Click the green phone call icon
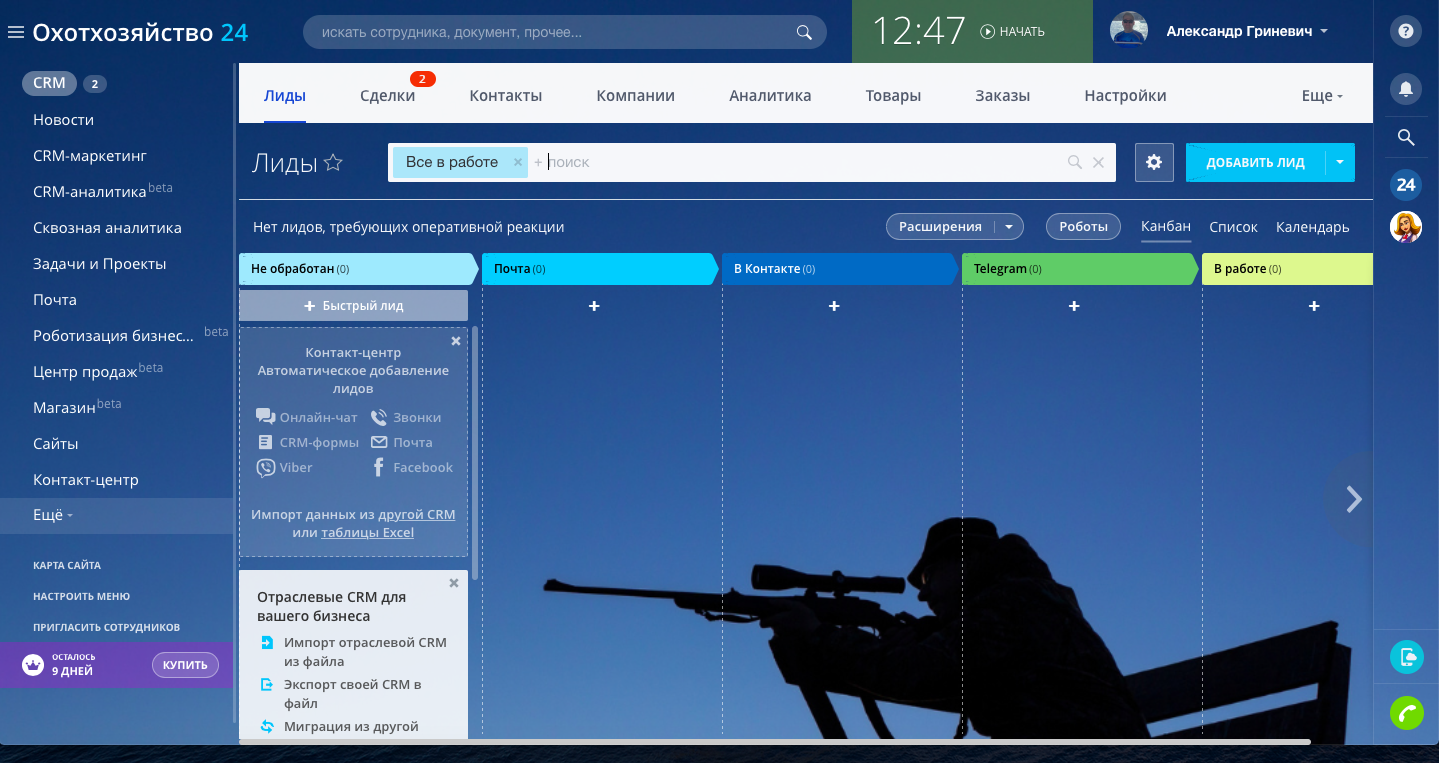Image resolution: width=1439 pixels, height=763 pixels. click(1406, 713)
